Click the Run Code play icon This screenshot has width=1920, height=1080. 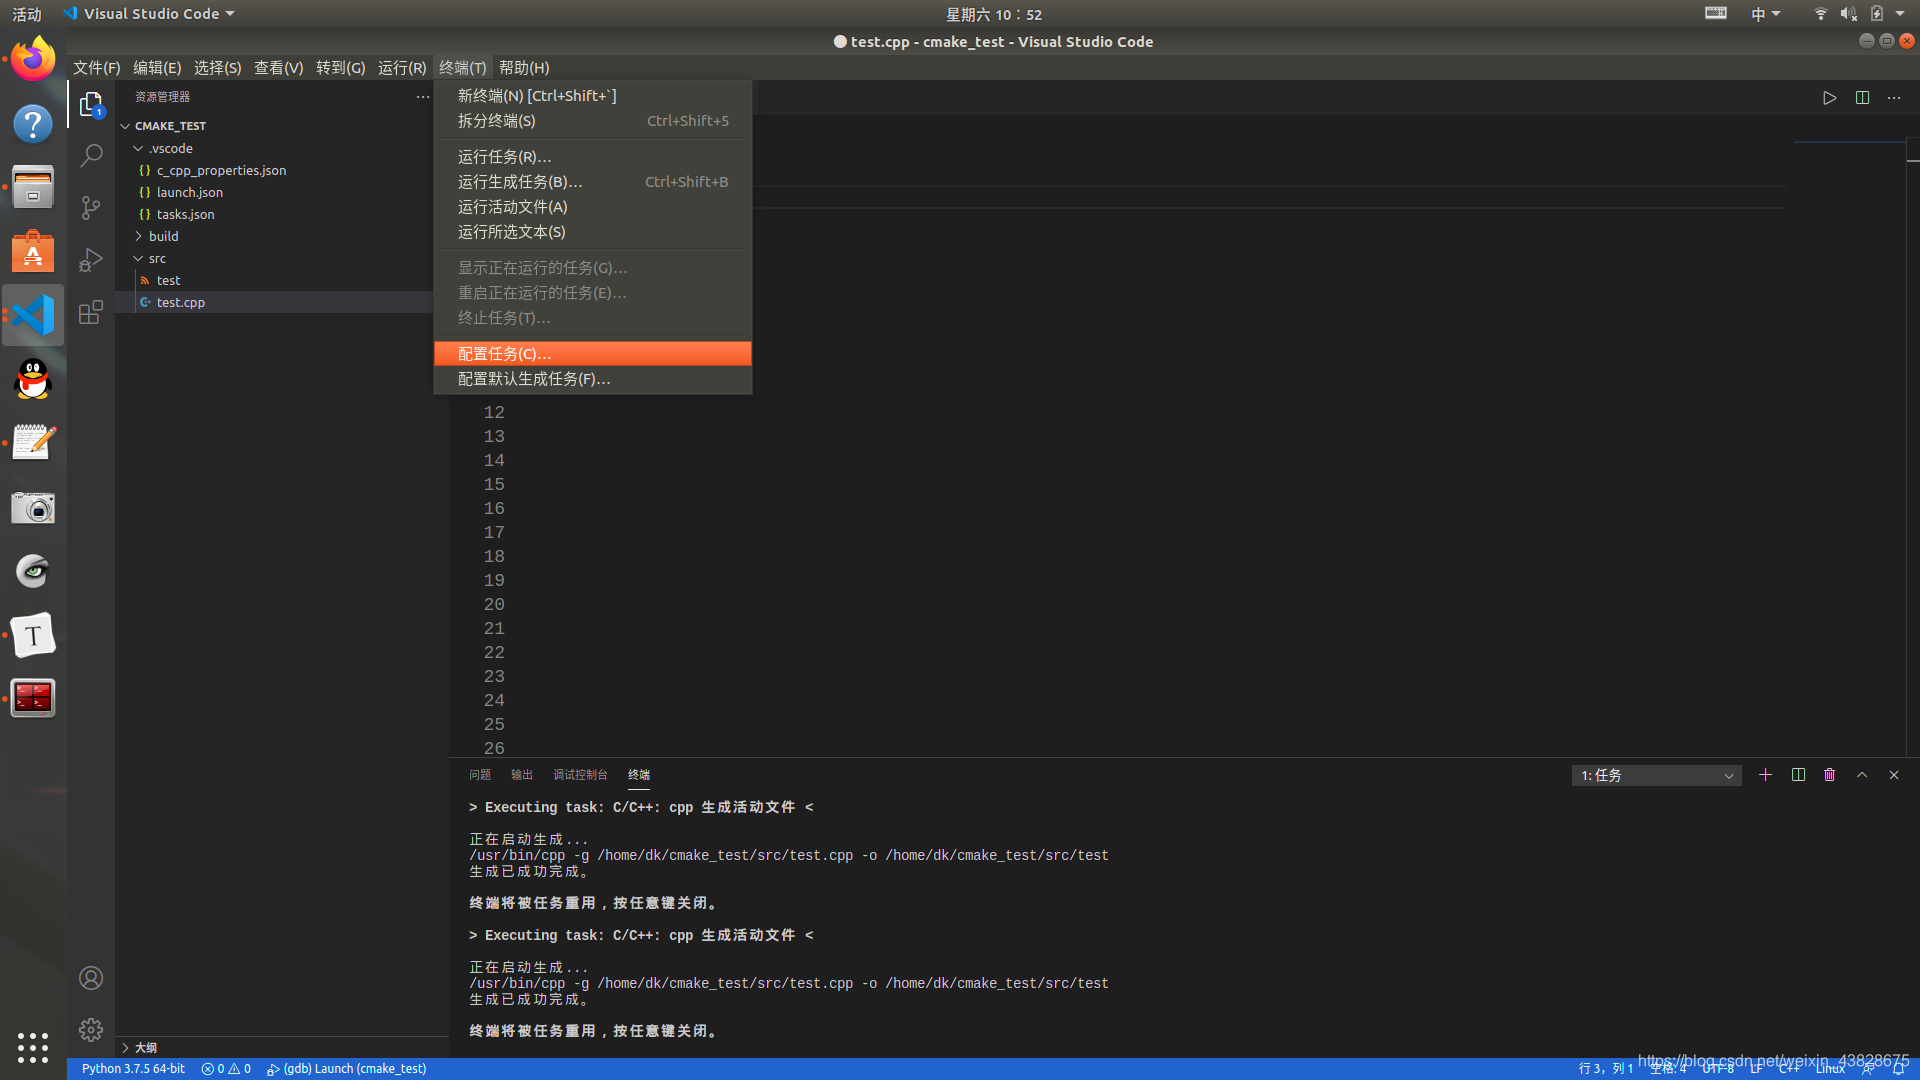point(1829,98)
